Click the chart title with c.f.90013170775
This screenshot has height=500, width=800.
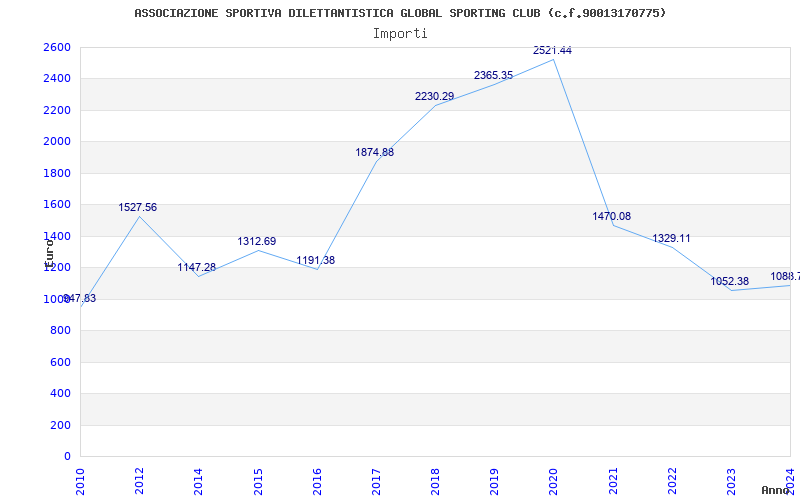[400, 13]
